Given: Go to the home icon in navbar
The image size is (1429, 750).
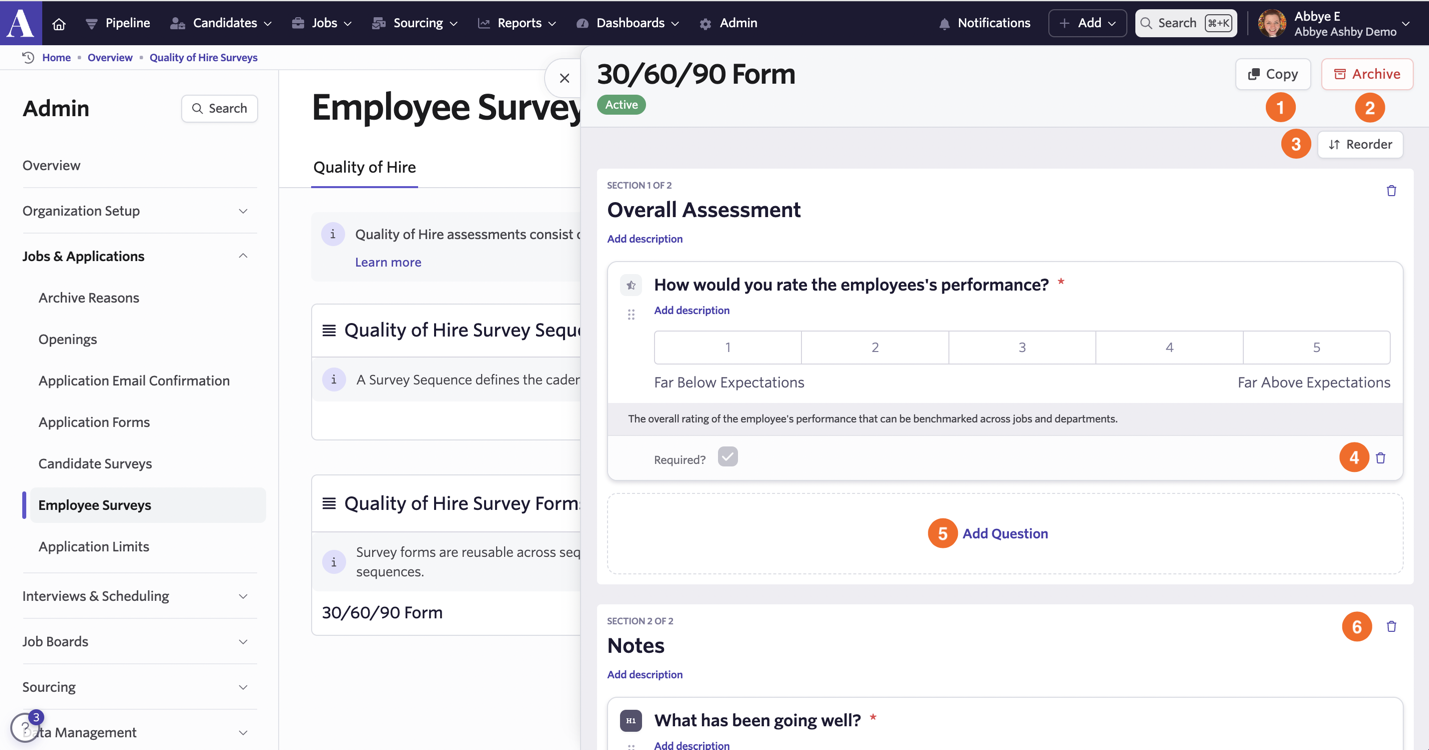Looking at the screenshot, I should click(x=59, y=23).
